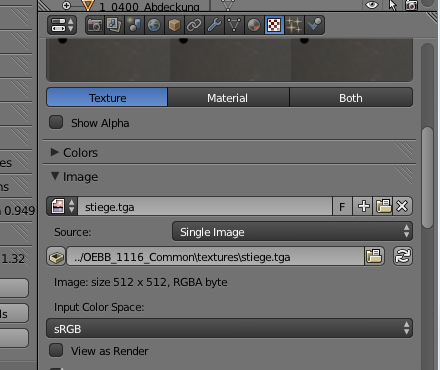Open the Render Layers properties tab
The width and height of the screenshot is (440, 370).
pos(114,25)
